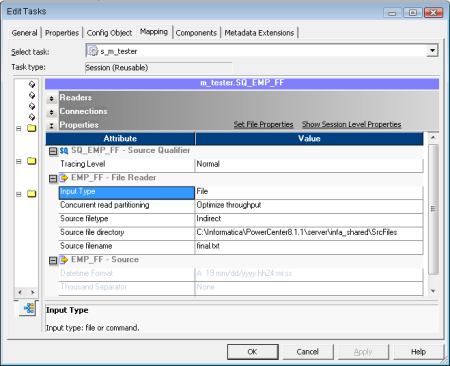Select the Input Type attribute row
Screen dimensions: 450x366
tap(127, 192)
